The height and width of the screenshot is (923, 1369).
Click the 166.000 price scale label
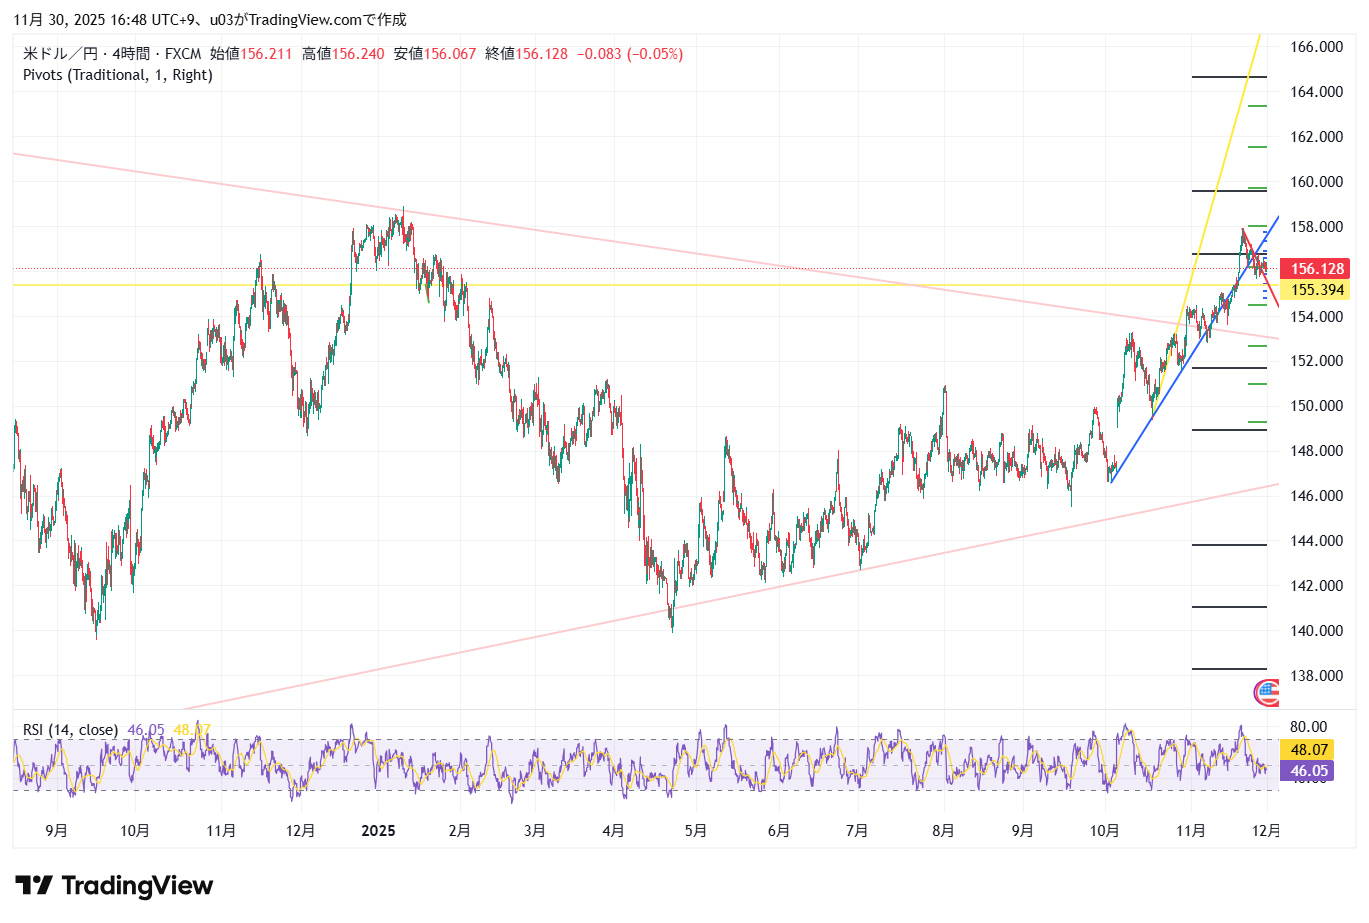click(x=1316, y=47)
